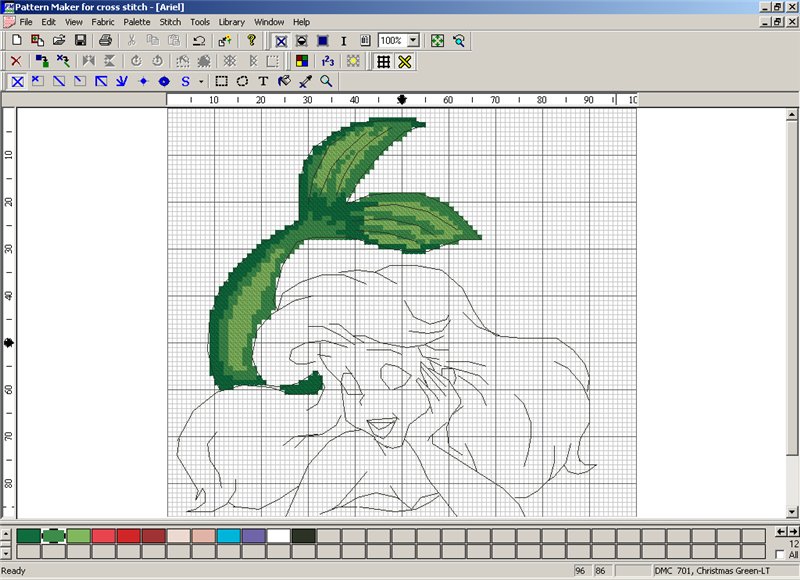Open the File menu
Viewport: 800px width, 580px height.
(26, 22)
